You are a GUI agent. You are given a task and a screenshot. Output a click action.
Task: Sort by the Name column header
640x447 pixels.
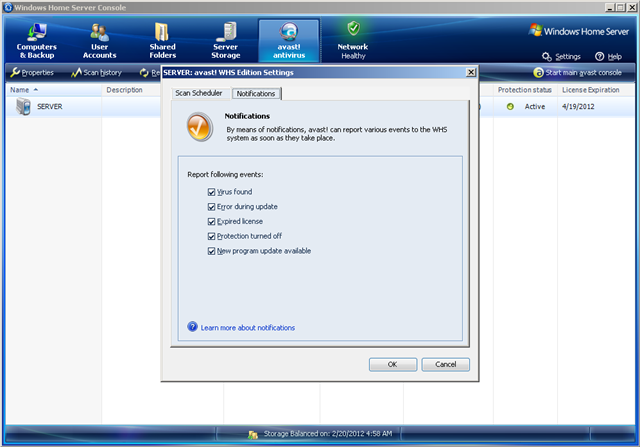point(53,90)
